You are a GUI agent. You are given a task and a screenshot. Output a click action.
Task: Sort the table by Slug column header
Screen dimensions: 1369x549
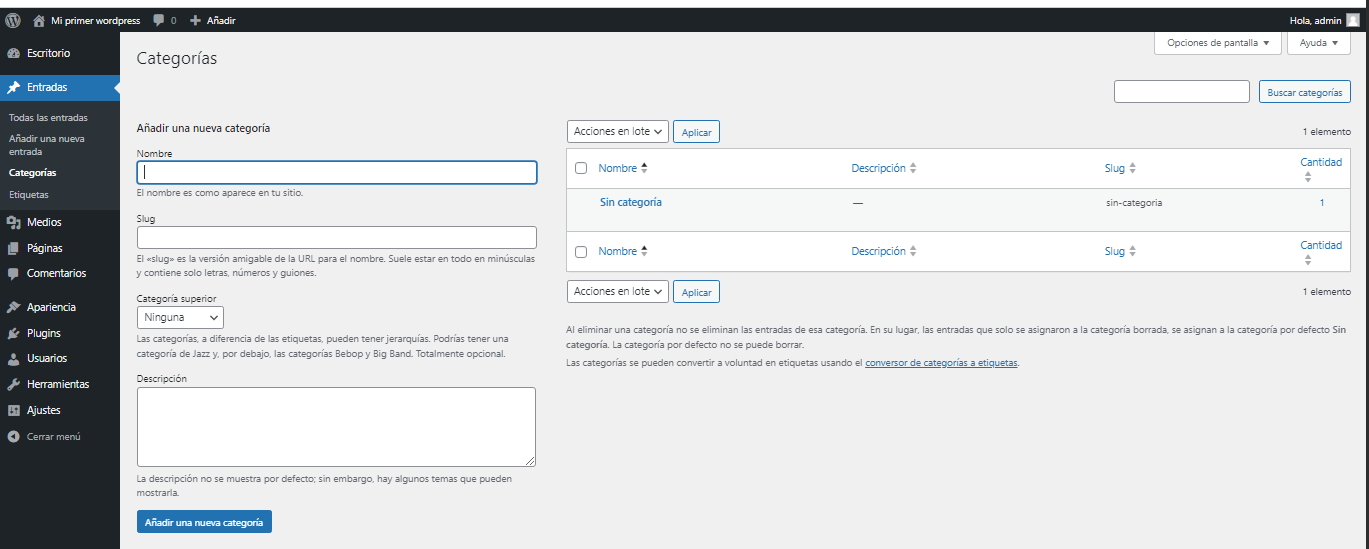pyautogui.click(x=1114, y=168)
